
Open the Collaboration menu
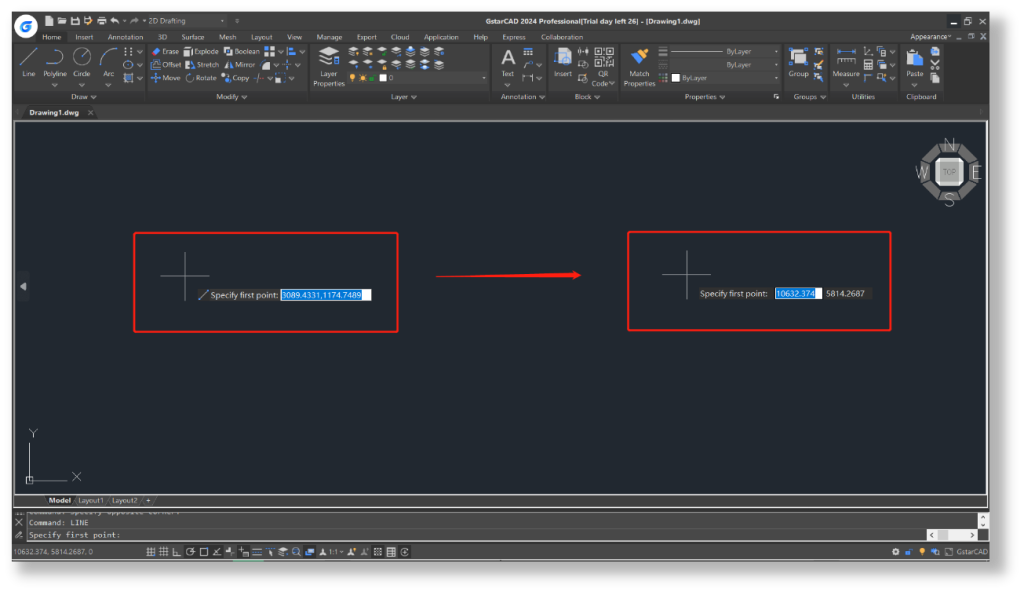tap(562, 37)
